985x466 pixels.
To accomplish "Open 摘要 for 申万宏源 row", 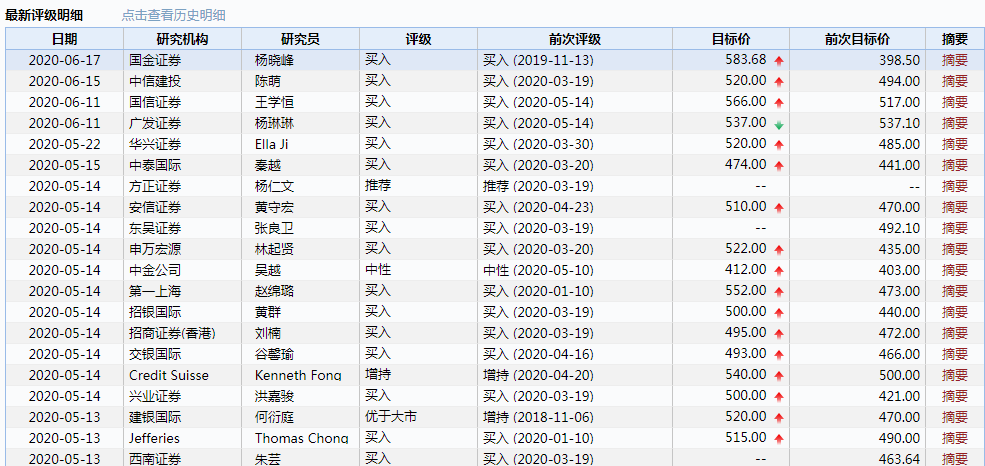I will [x=955, y=249].
